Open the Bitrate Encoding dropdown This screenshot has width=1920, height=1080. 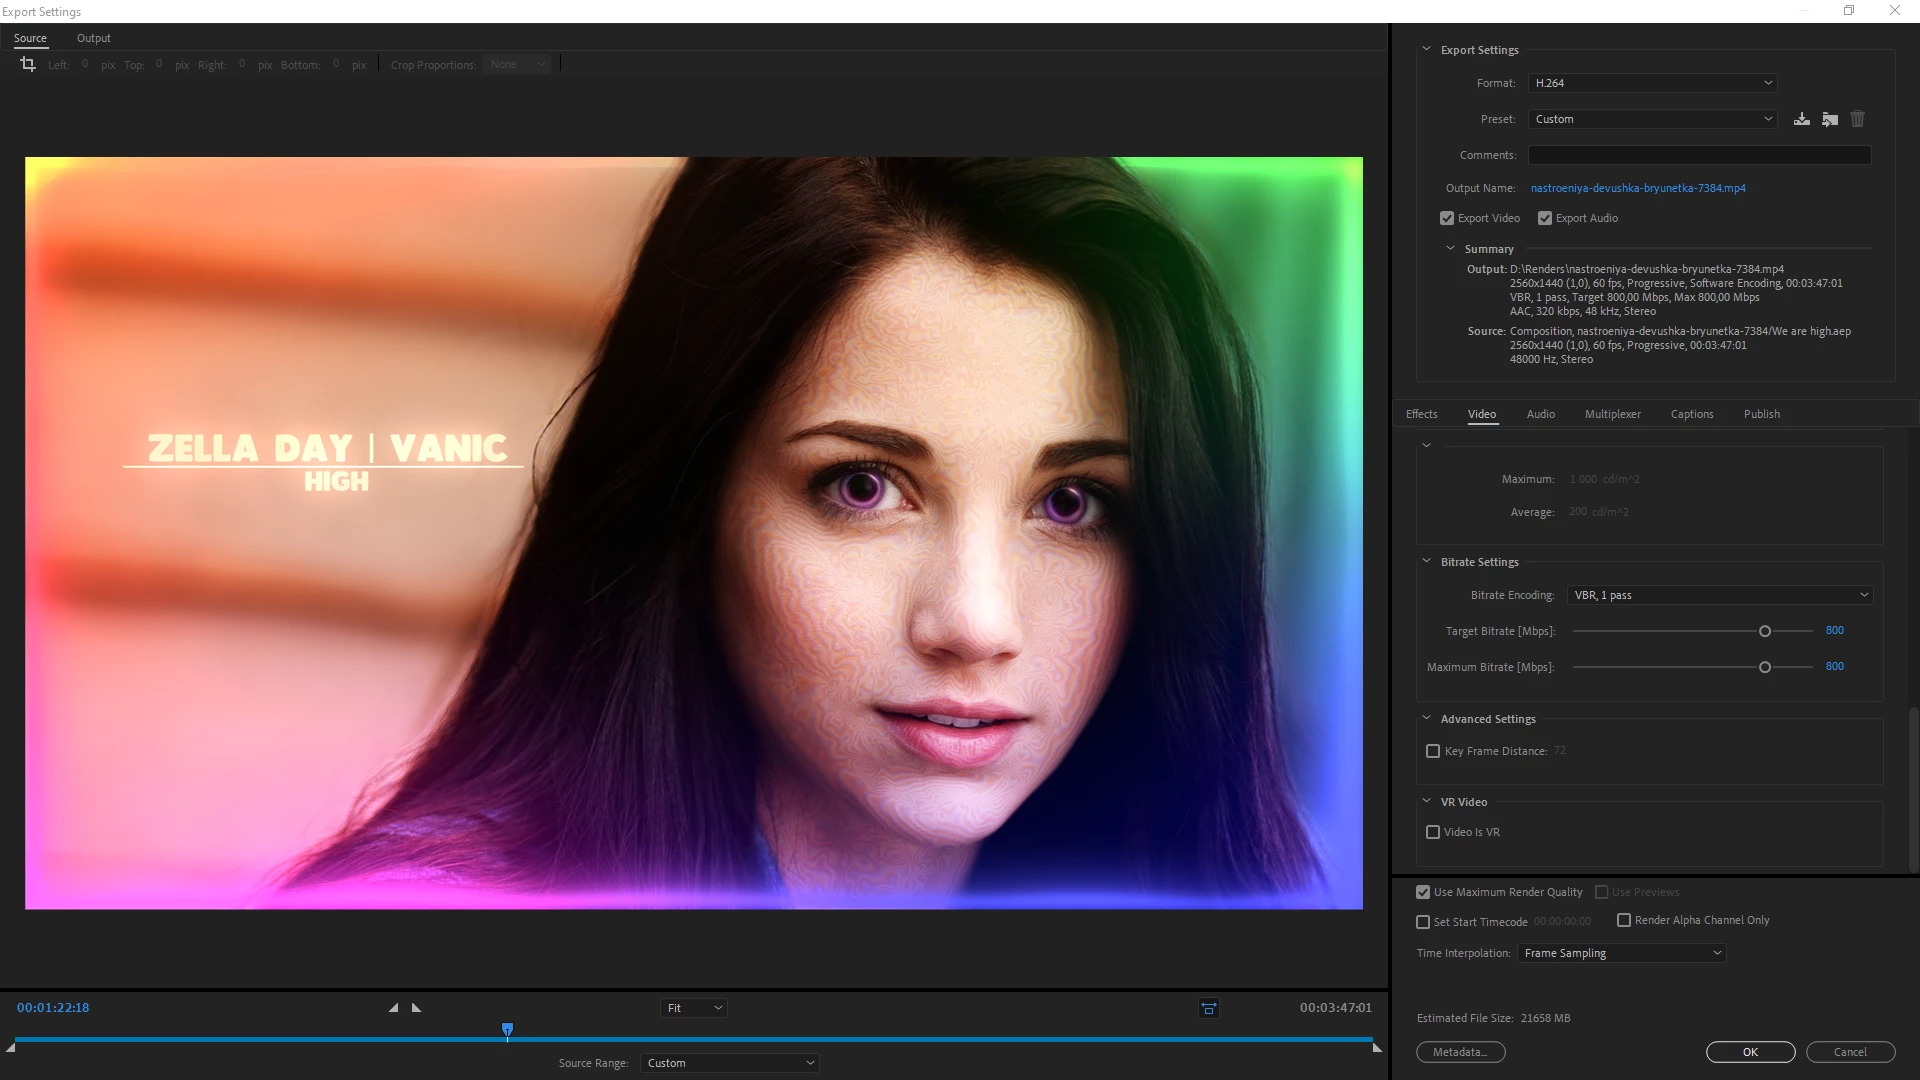tap(1720, 595)
